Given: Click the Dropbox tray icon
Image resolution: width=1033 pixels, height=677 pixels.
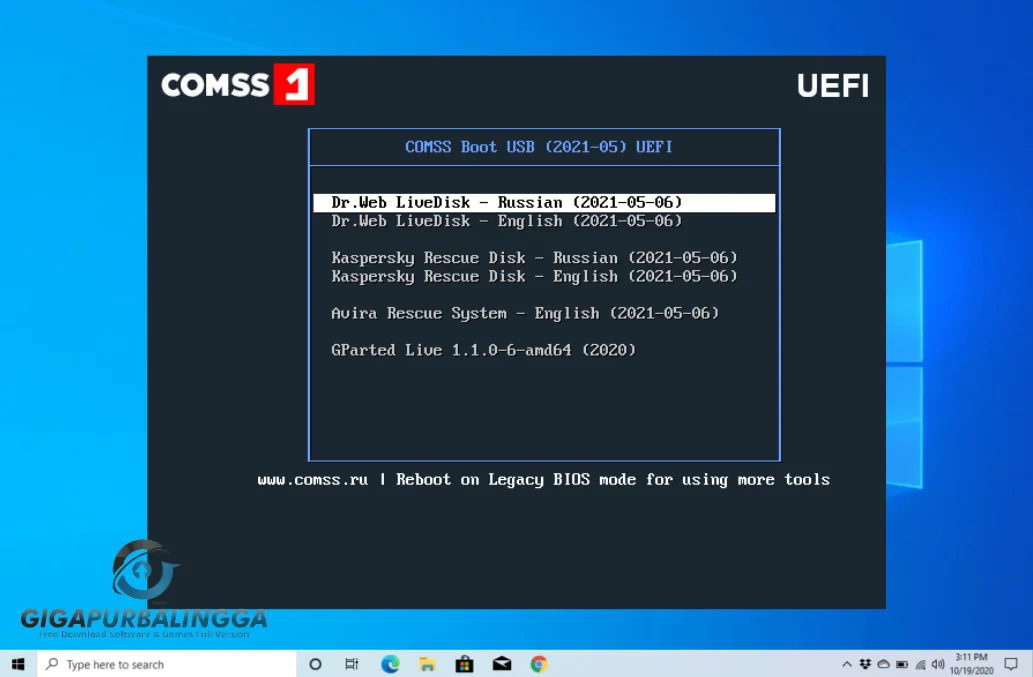Looking at the screenshot, I should (865, 664).
